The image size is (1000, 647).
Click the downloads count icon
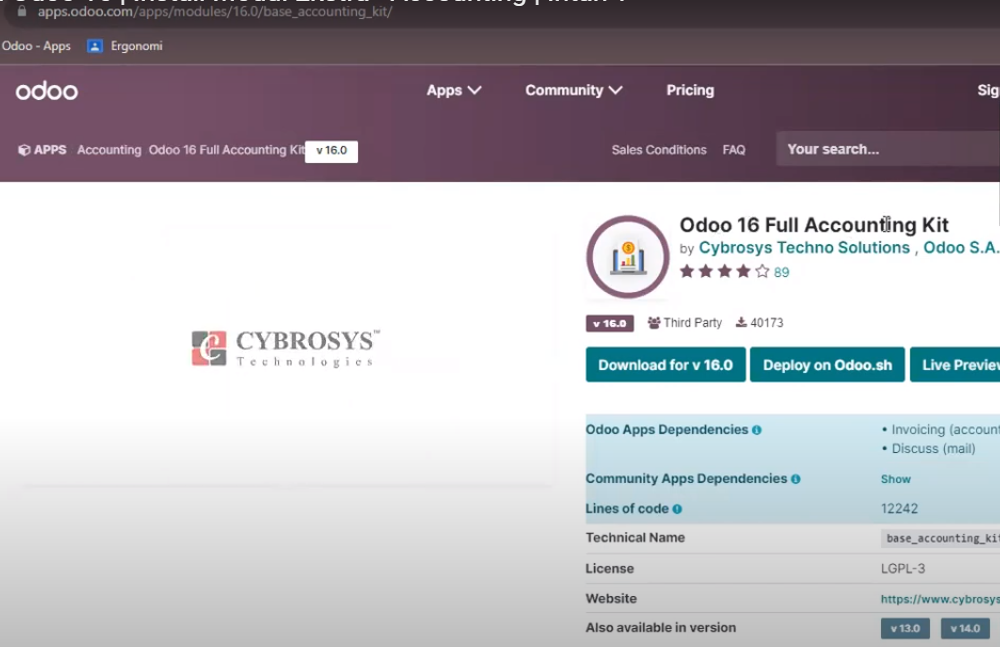pyautogui.click(x=739, y=322)
